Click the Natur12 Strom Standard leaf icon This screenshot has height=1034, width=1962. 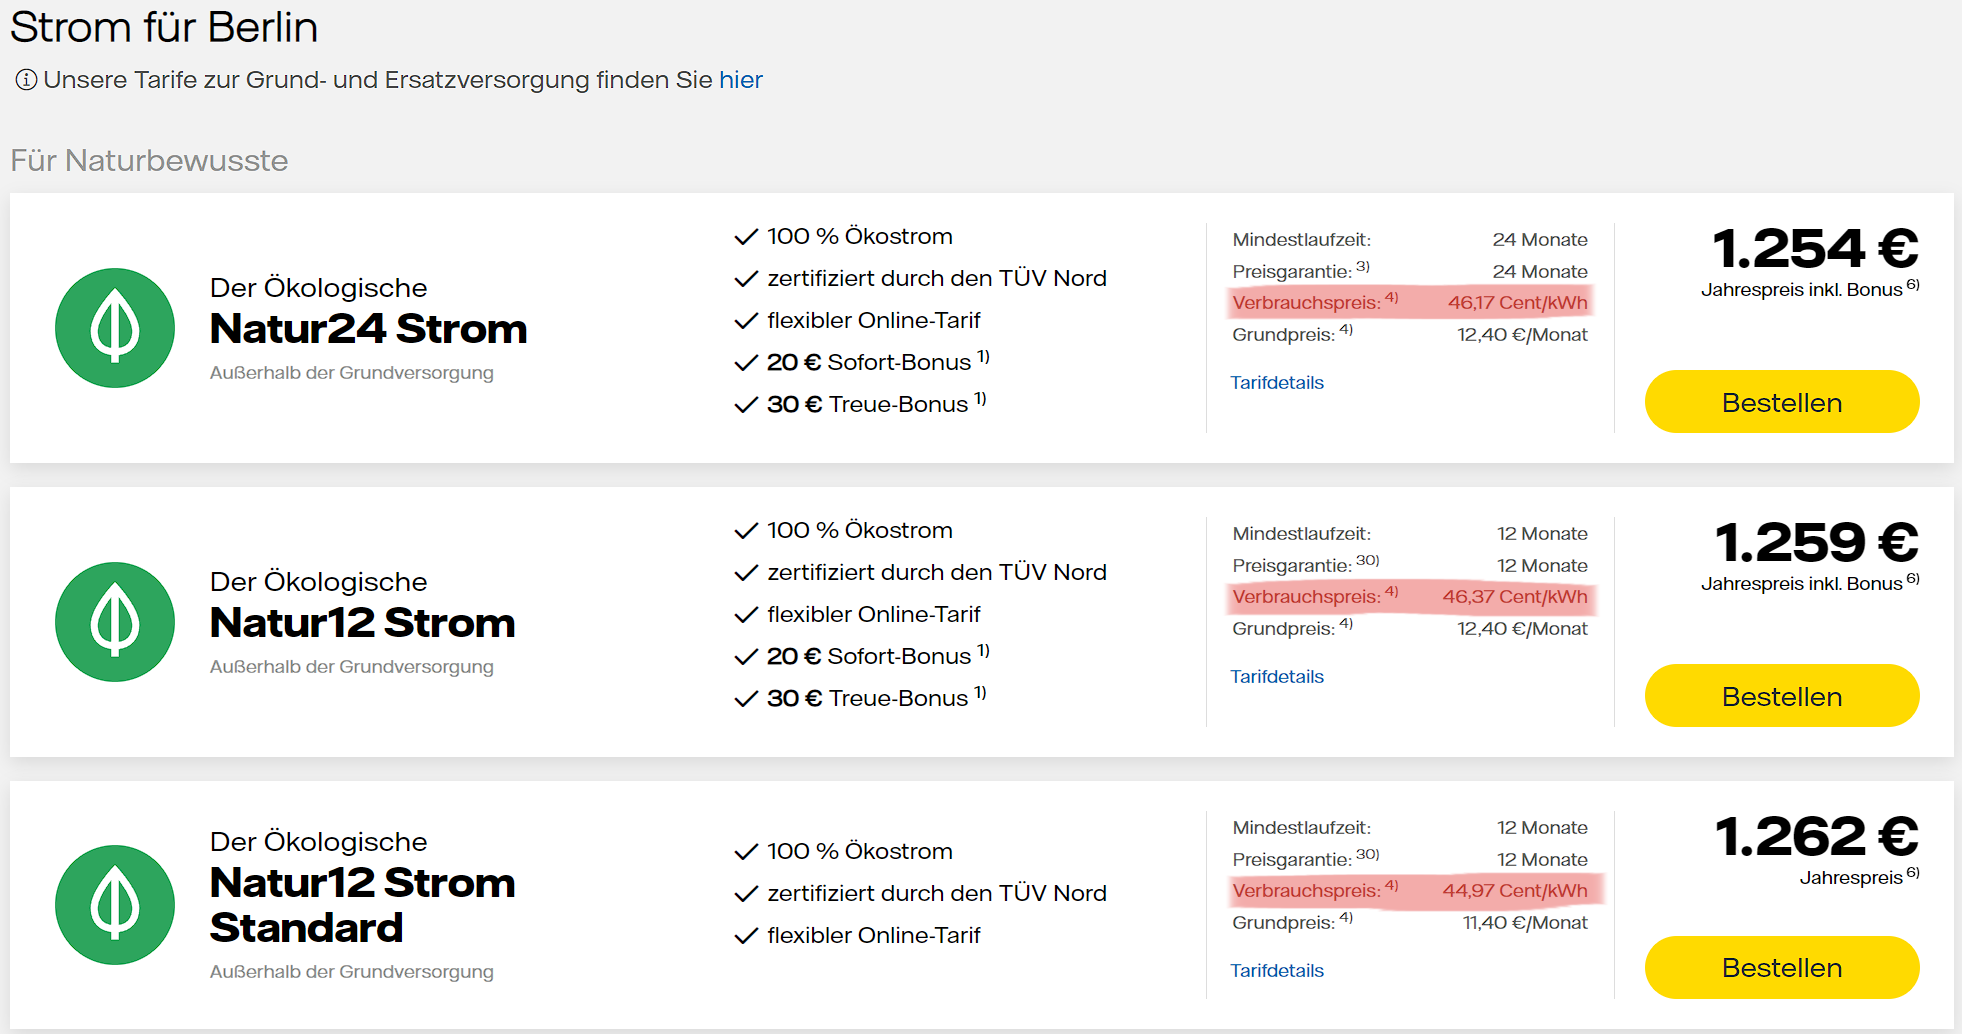pyautogui.click(x=115, y=905)
